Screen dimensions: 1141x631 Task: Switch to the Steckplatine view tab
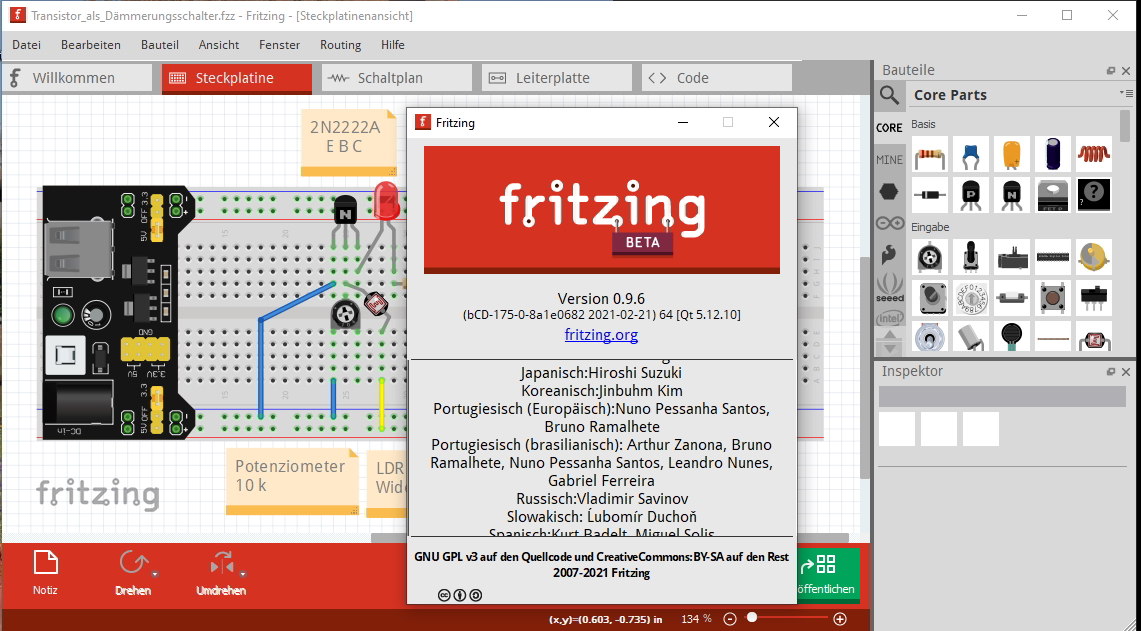(236, 78)
